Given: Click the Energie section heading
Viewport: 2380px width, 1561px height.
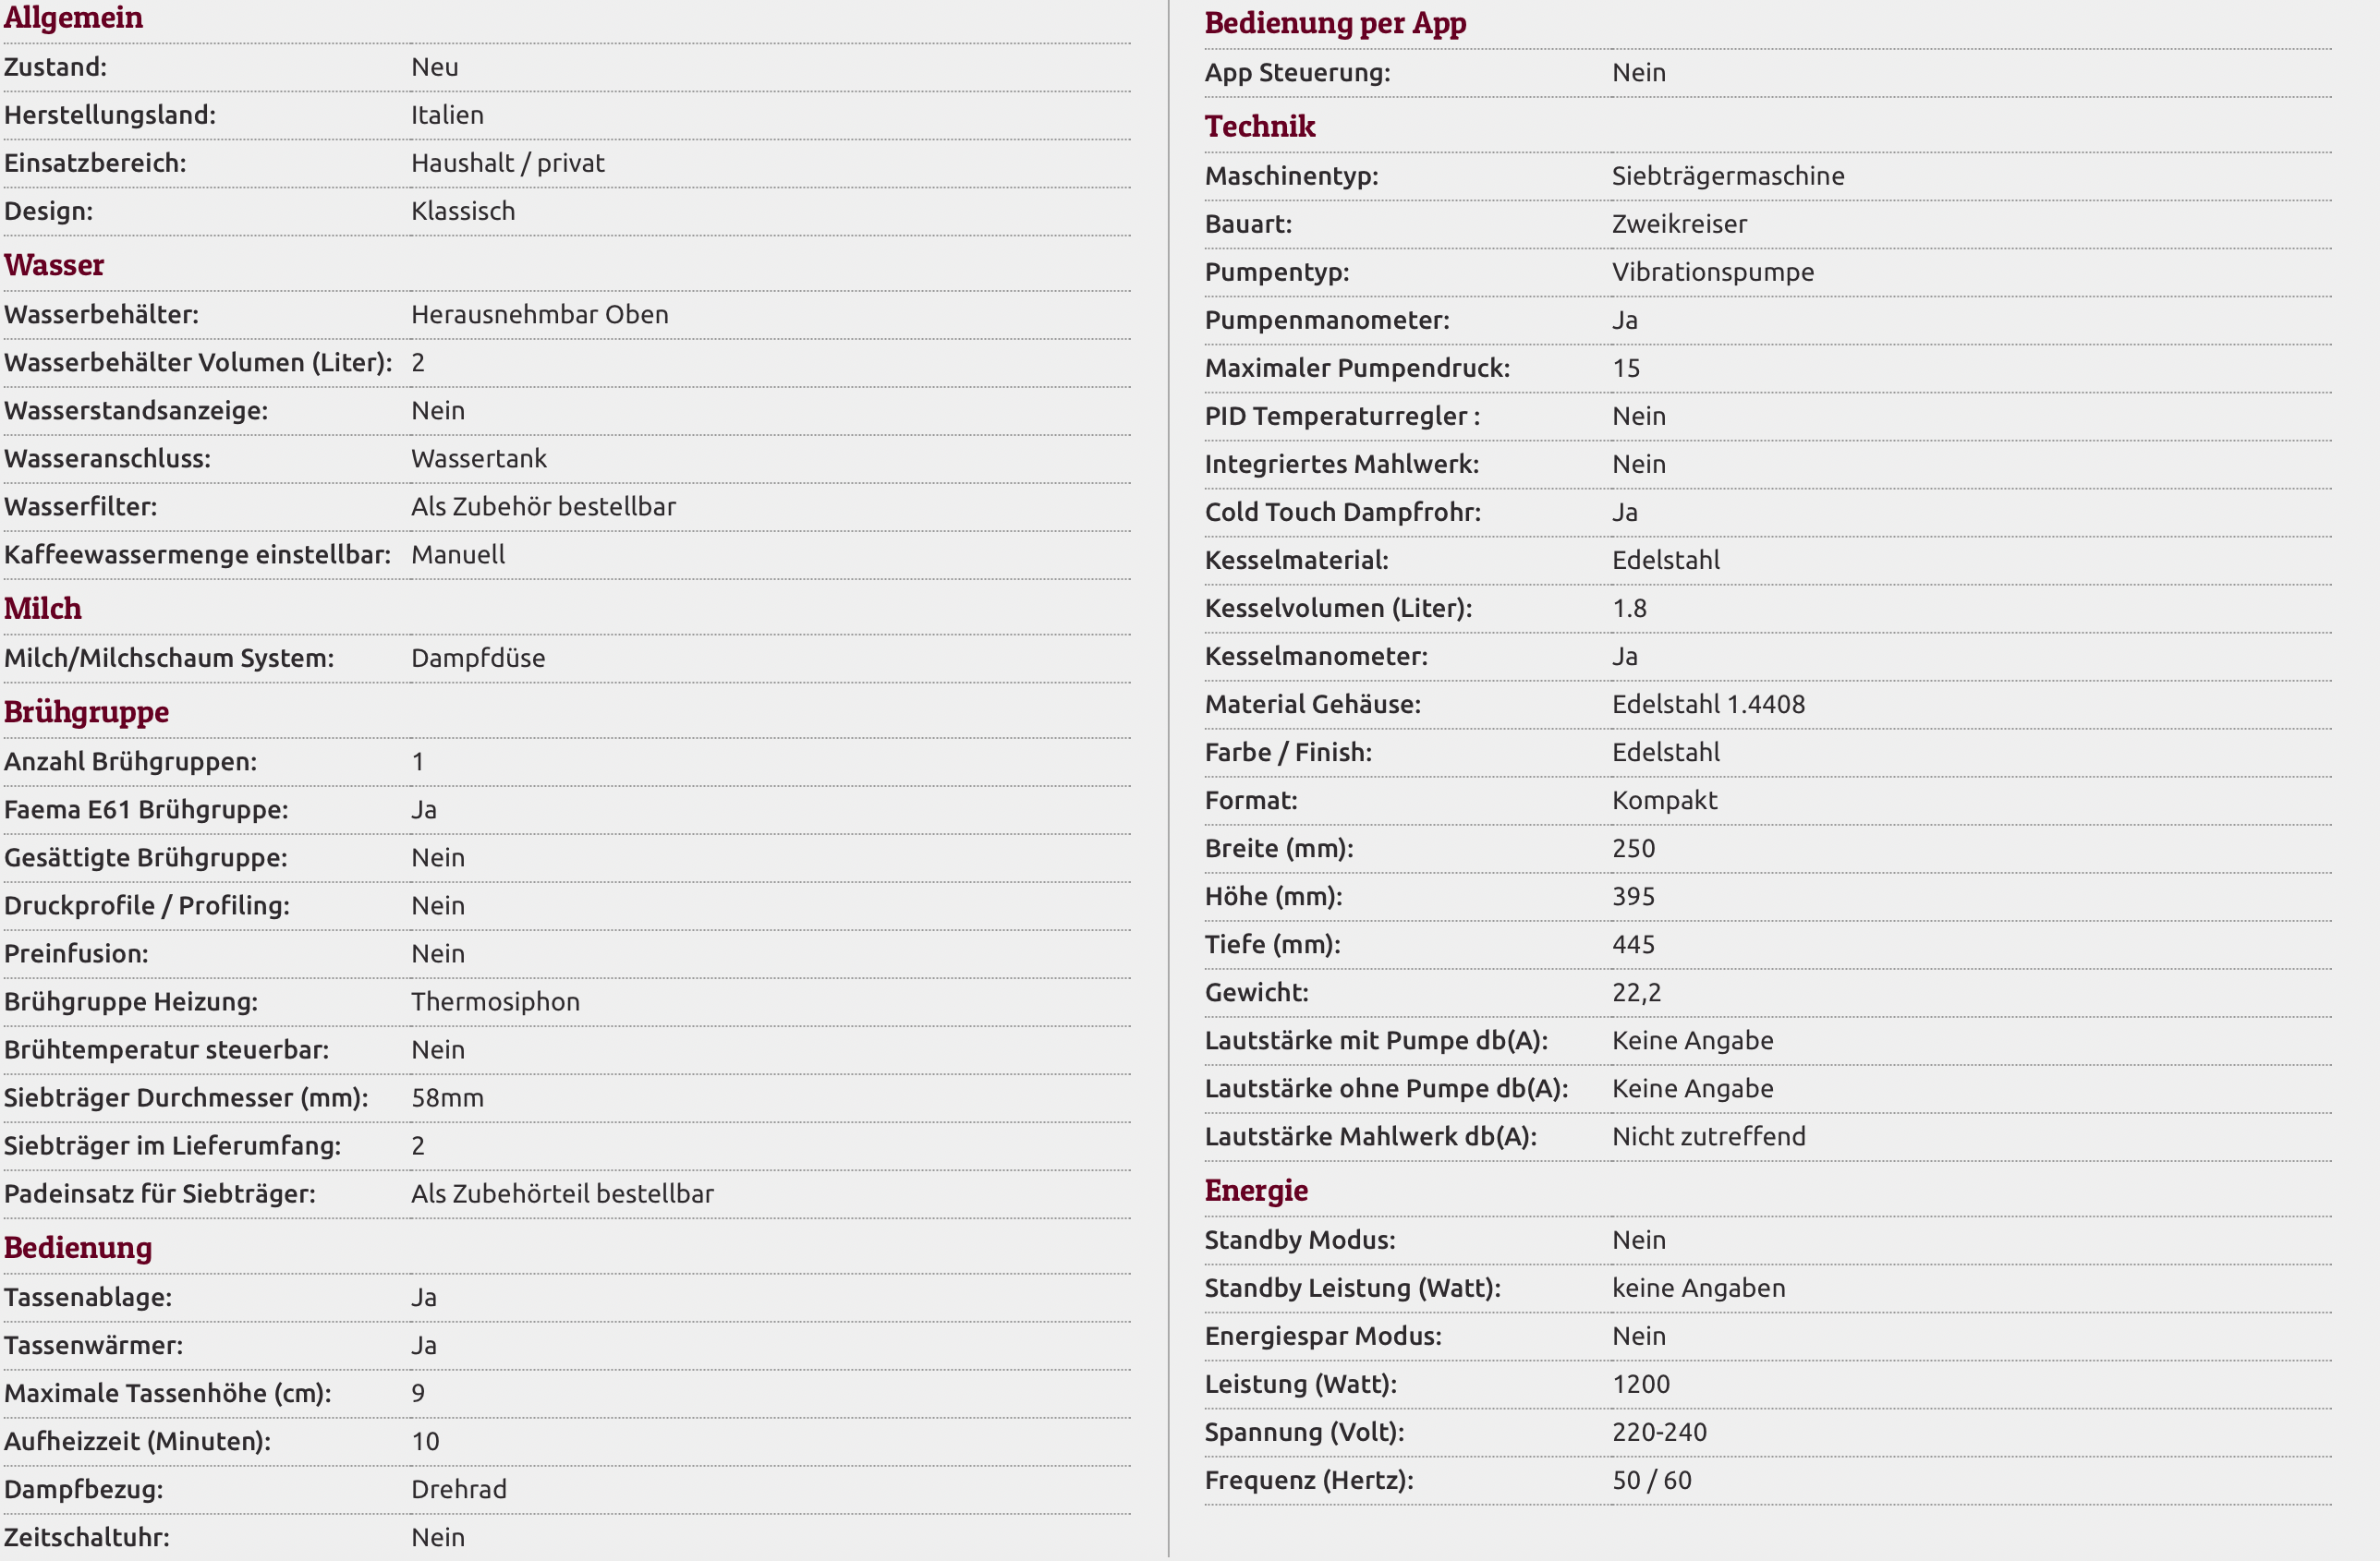Looking at the screenshot, I should pyautogui.click(x=1256, y=1190).
